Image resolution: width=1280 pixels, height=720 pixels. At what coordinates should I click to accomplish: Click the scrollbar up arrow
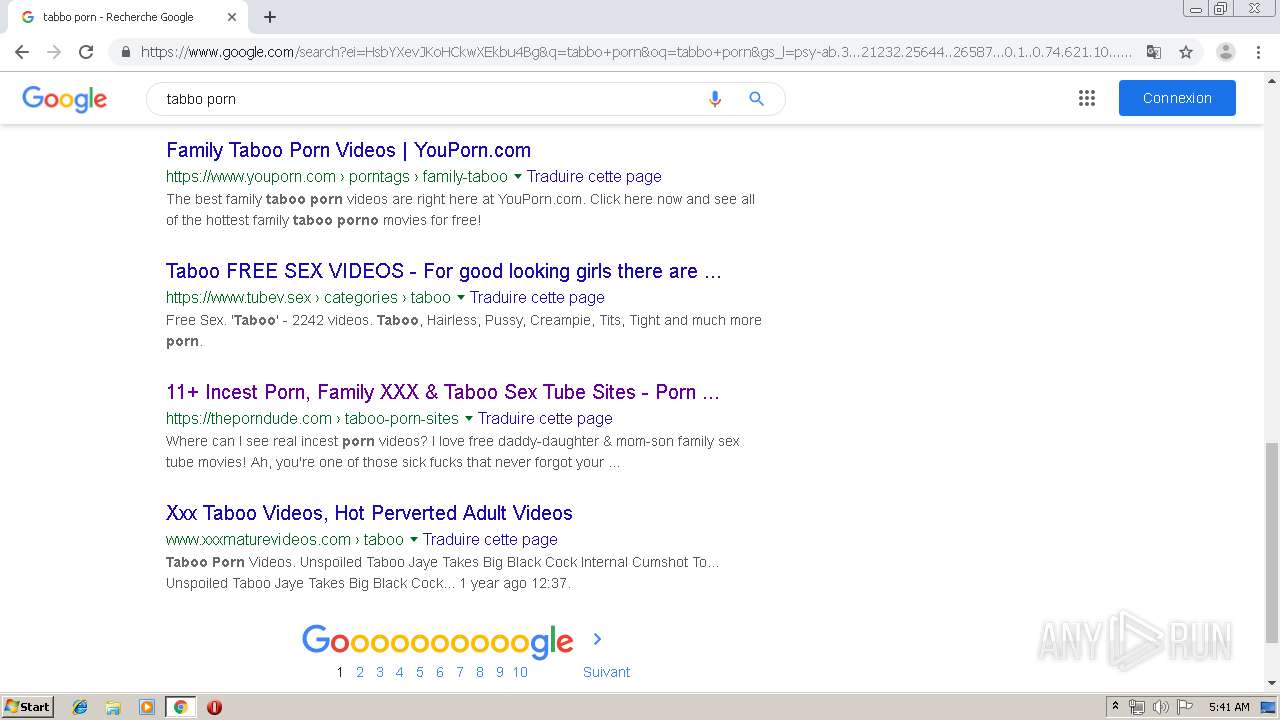click(x=1271, y=80)
